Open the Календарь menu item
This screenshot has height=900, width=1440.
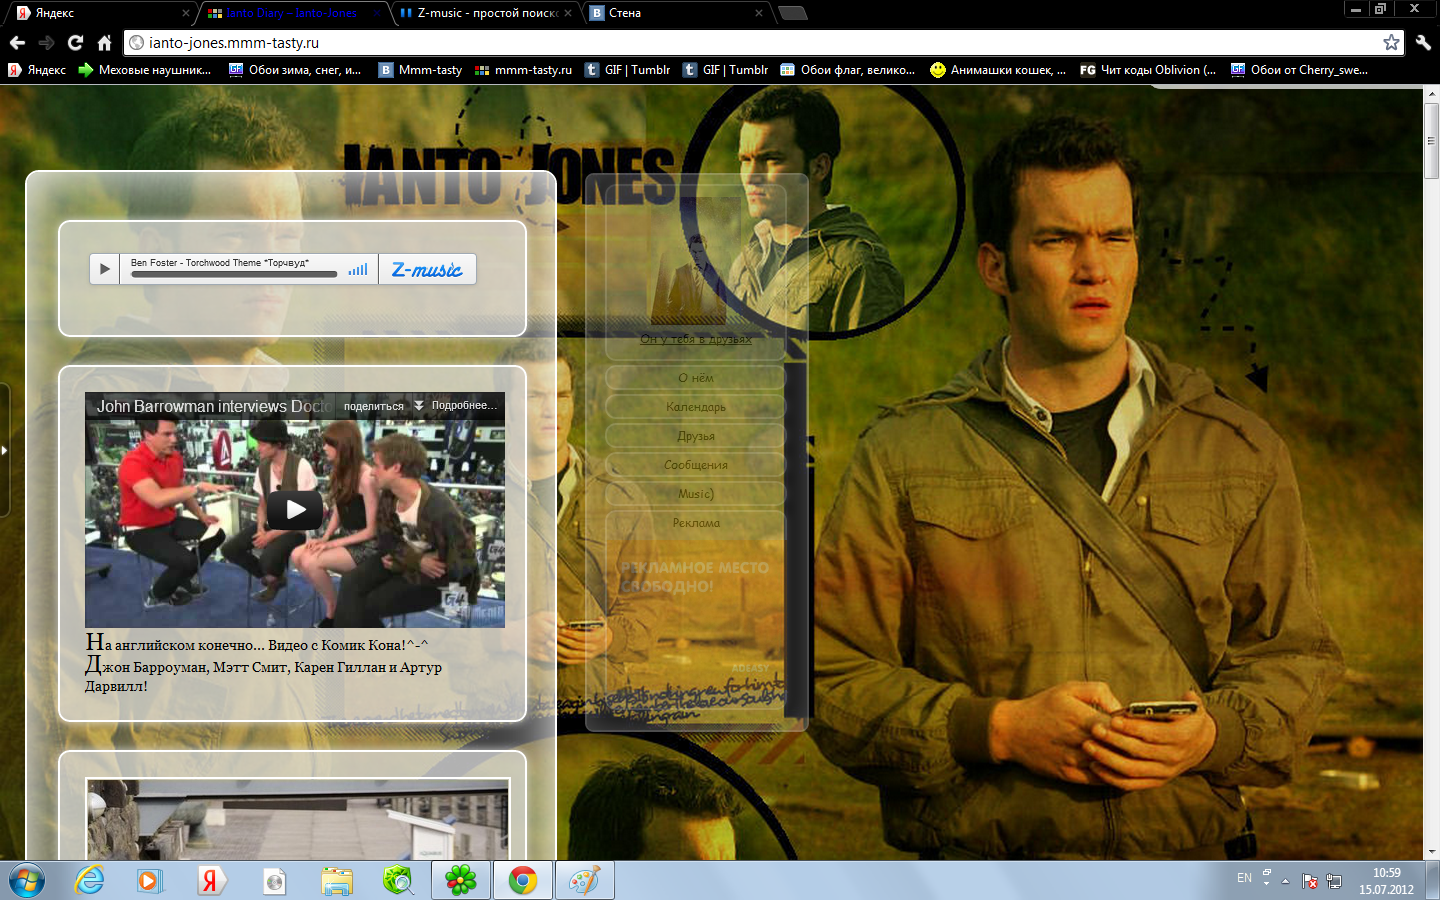[696, 407]
